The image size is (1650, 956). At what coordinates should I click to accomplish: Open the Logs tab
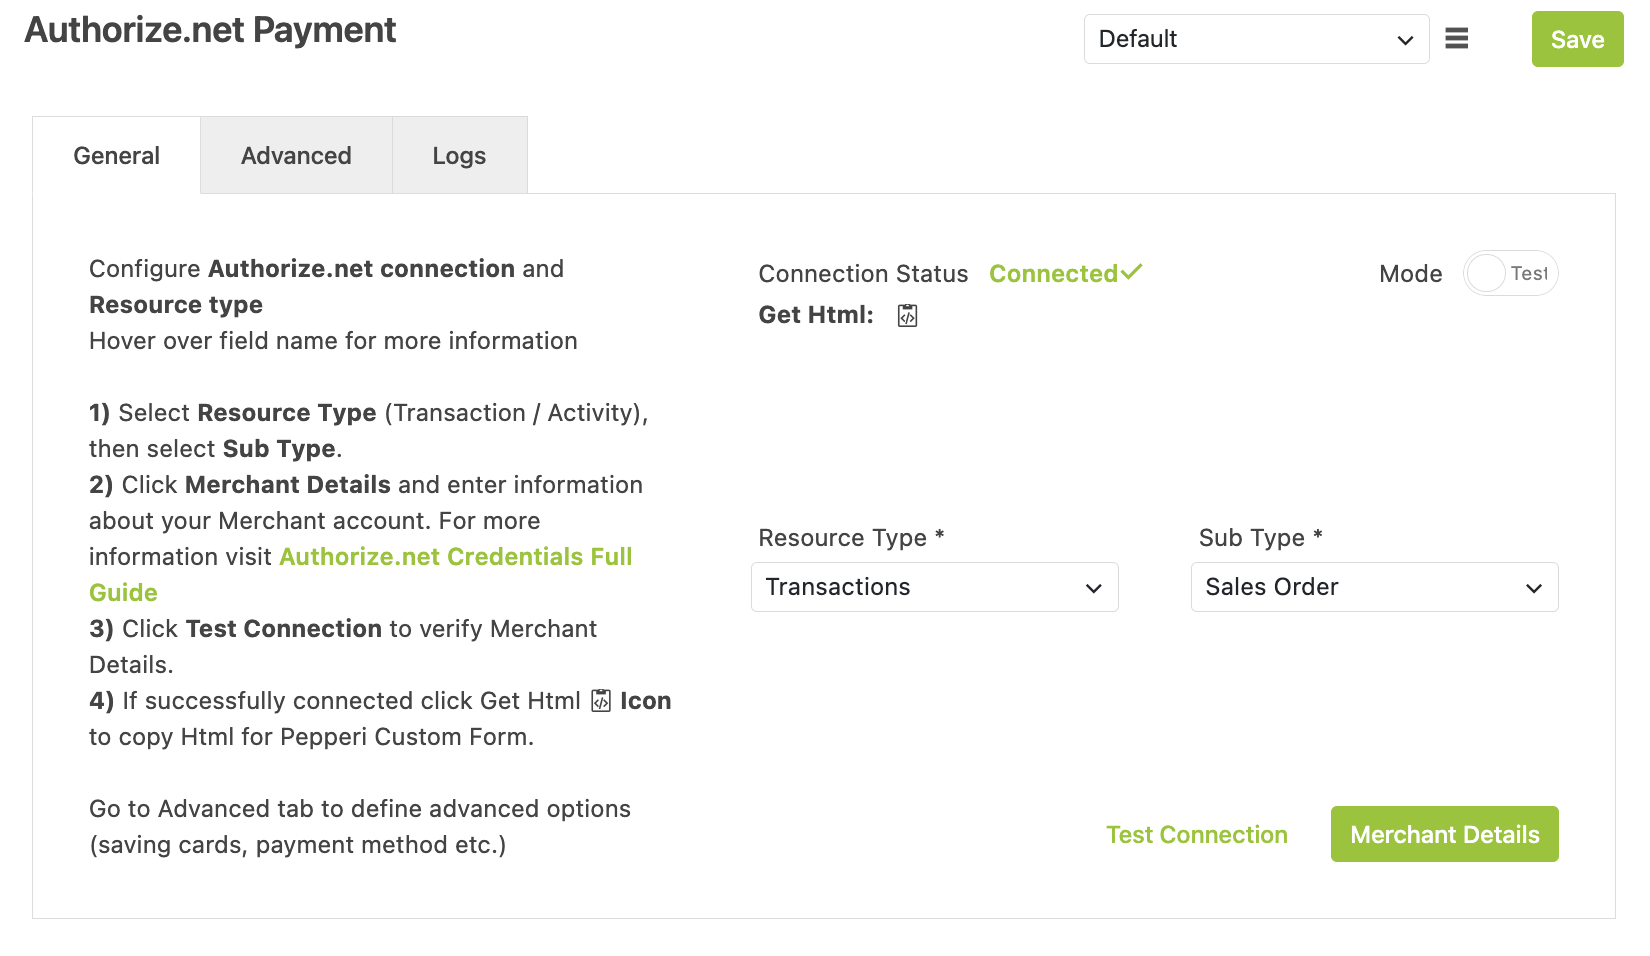coord(459,155)
